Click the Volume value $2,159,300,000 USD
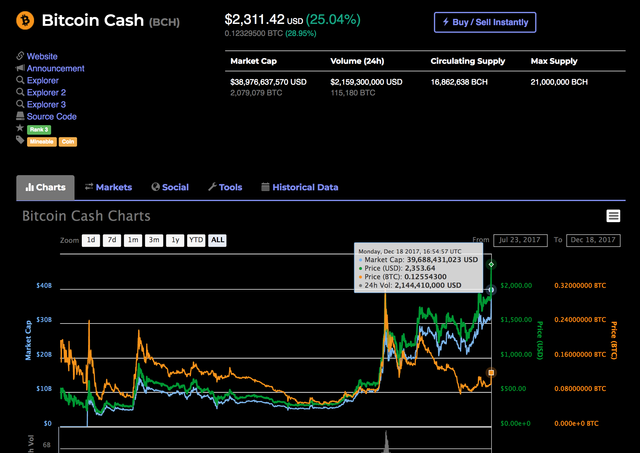Screen dimensions: 640x453 366,82
